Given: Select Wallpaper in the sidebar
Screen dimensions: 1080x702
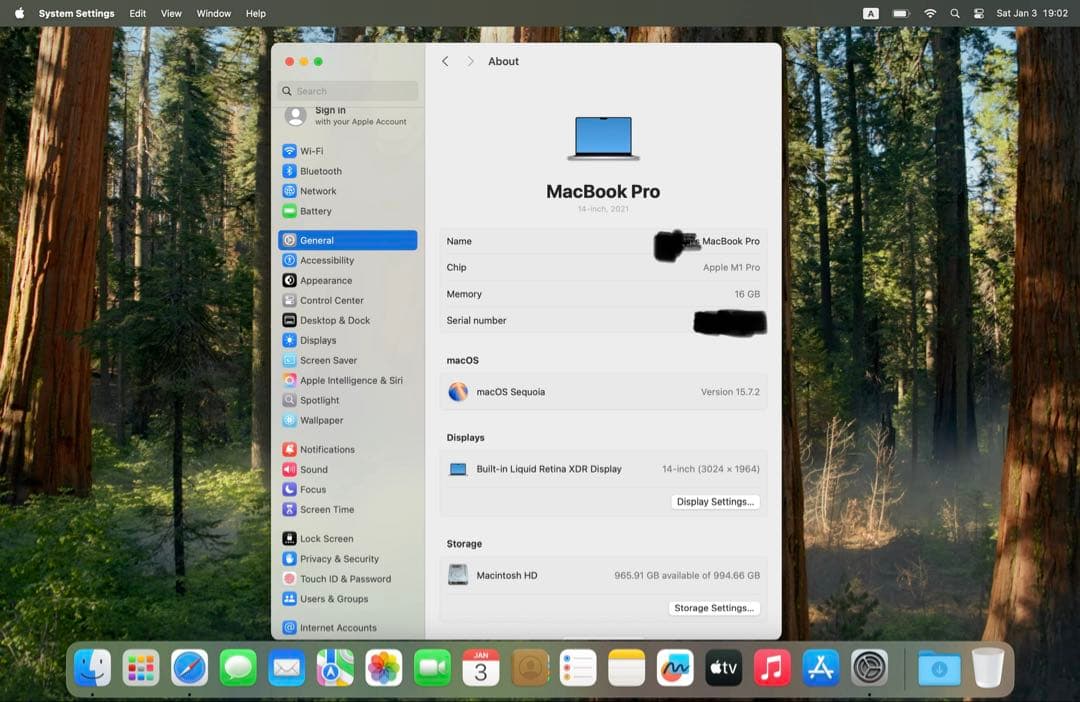Looking at the screenshot, I should coord(321,420).
